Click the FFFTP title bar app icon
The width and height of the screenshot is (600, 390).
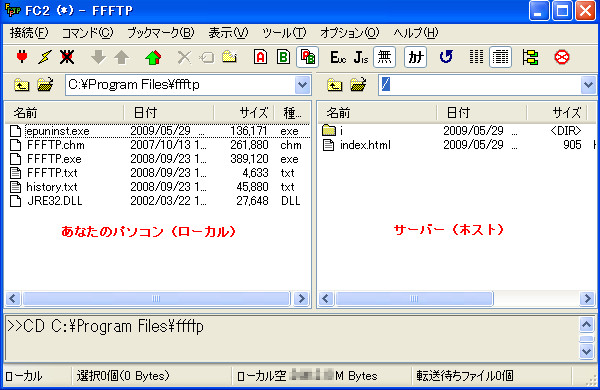pyautogui.click(x=13, y=10)
